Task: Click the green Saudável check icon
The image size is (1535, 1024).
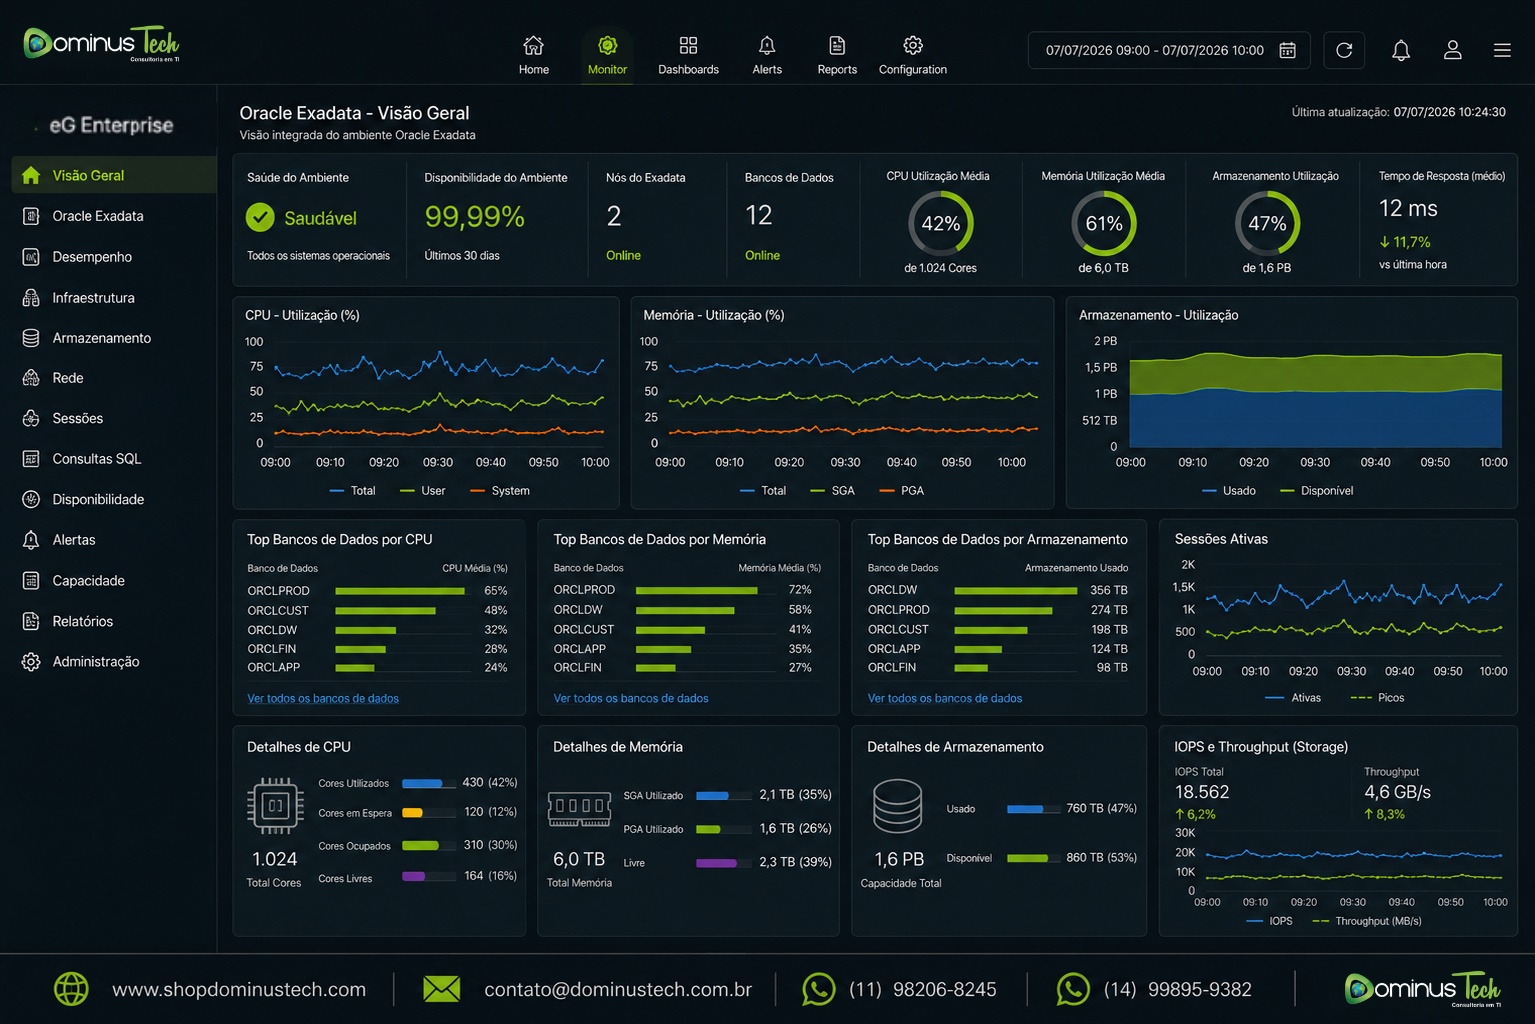Action: [260, 217]
